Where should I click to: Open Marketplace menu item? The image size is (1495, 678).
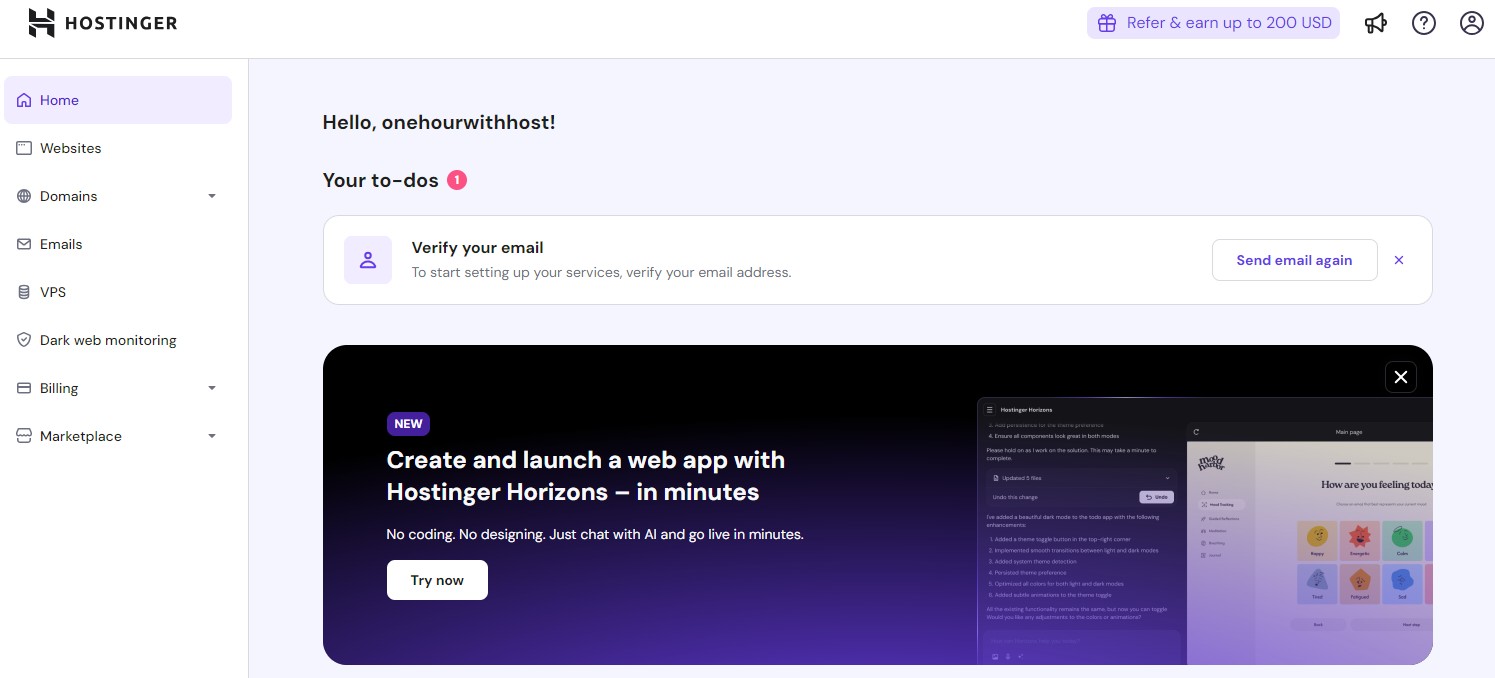pyautogui.click(x=118, y=436)
